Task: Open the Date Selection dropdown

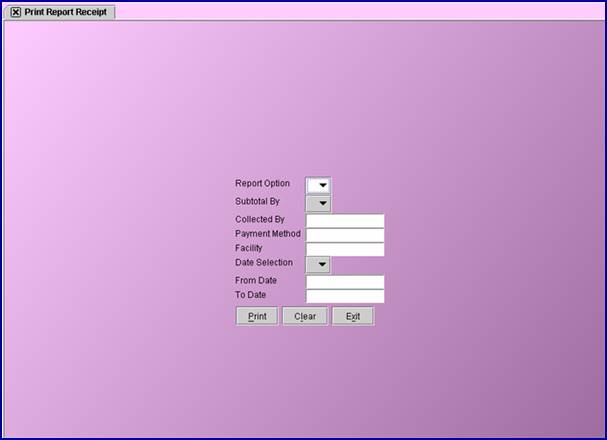Action: [318, 265]
